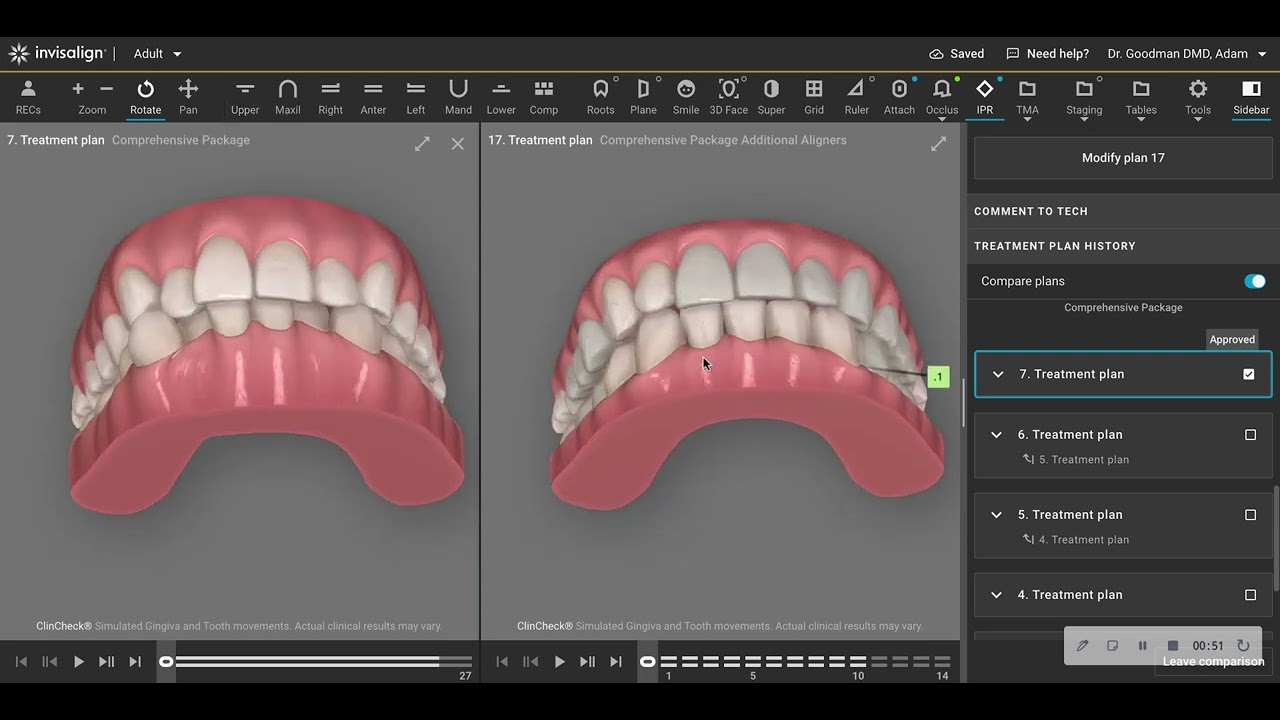Turn off the Compare plans switch

[1254, 281]
